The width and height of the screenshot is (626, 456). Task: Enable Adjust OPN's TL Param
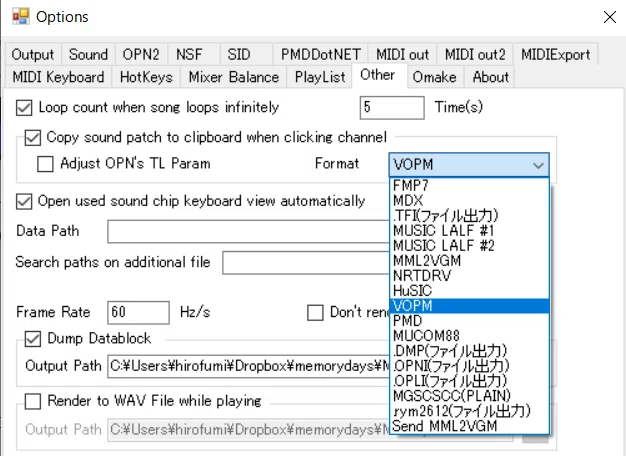(45, 164)
